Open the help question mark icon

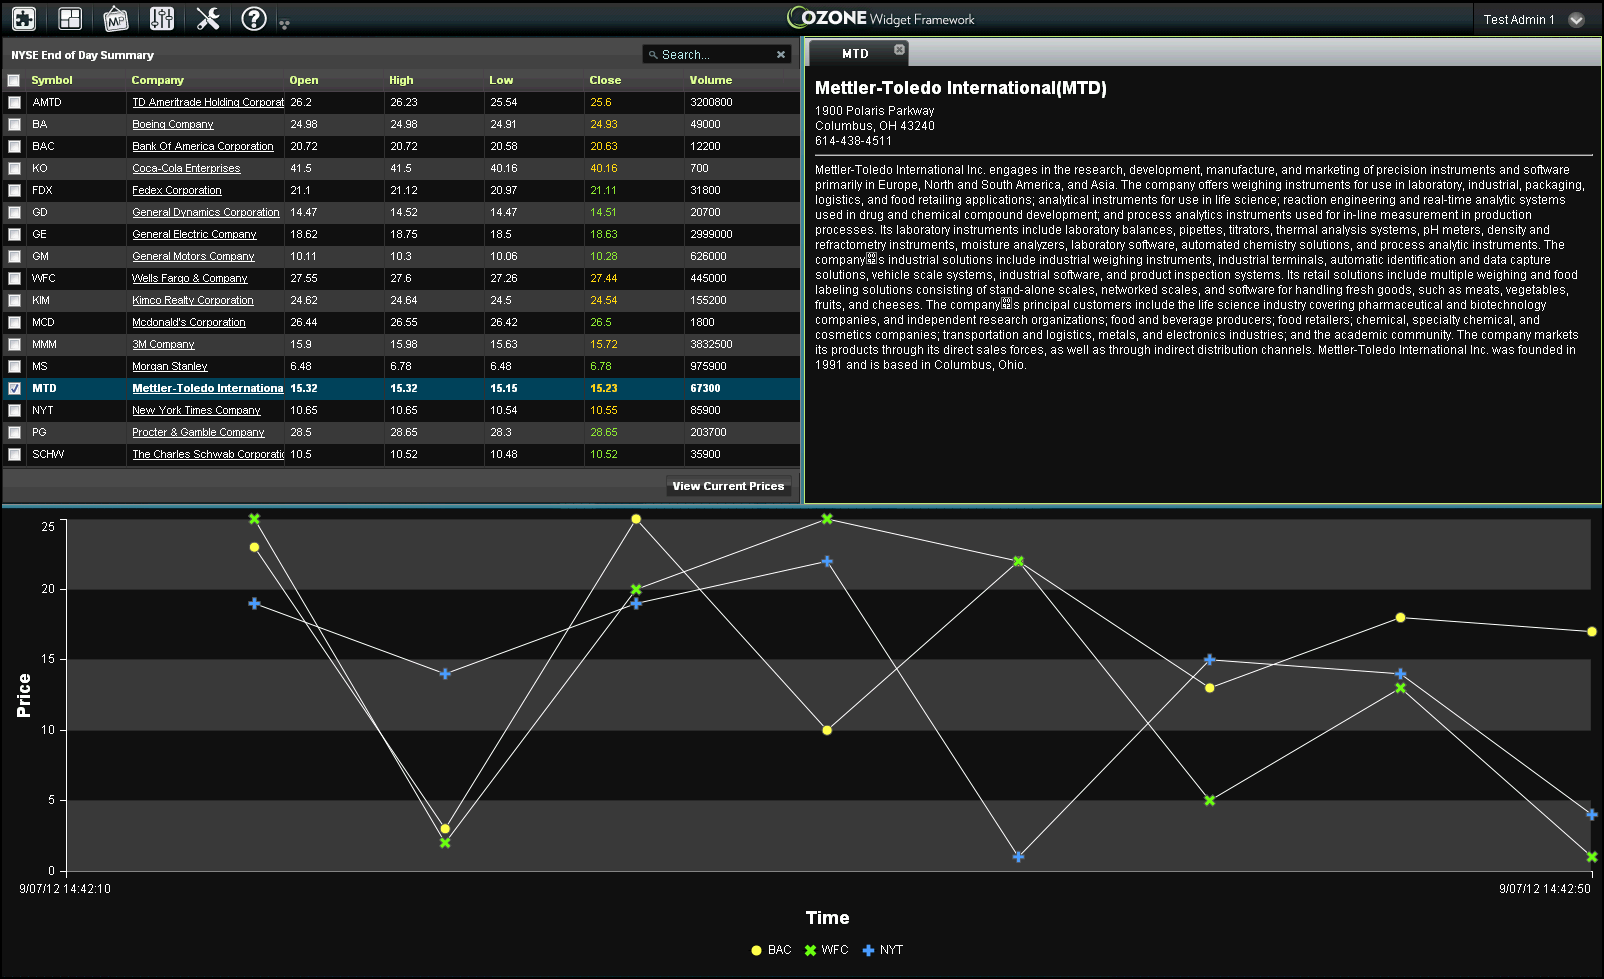coord(254,18)
